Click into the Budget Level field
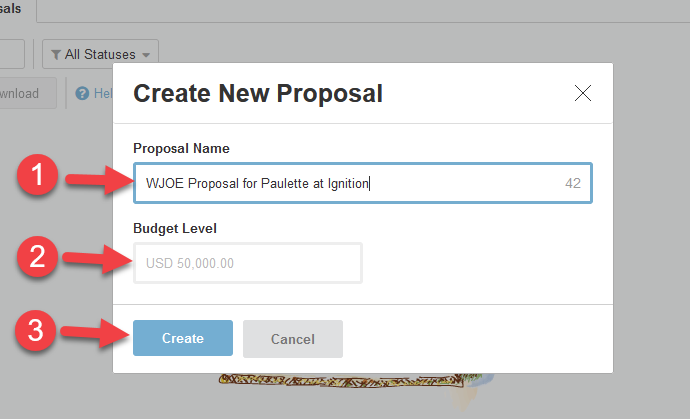This screenshot has height=419, width=690. pos(247,263)
